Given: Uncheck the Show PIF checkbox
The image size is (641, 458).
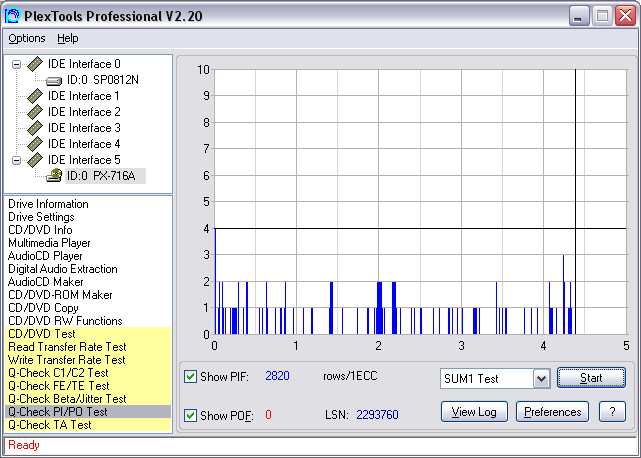Looking at the screenshot, I should [x=190, y=376].
